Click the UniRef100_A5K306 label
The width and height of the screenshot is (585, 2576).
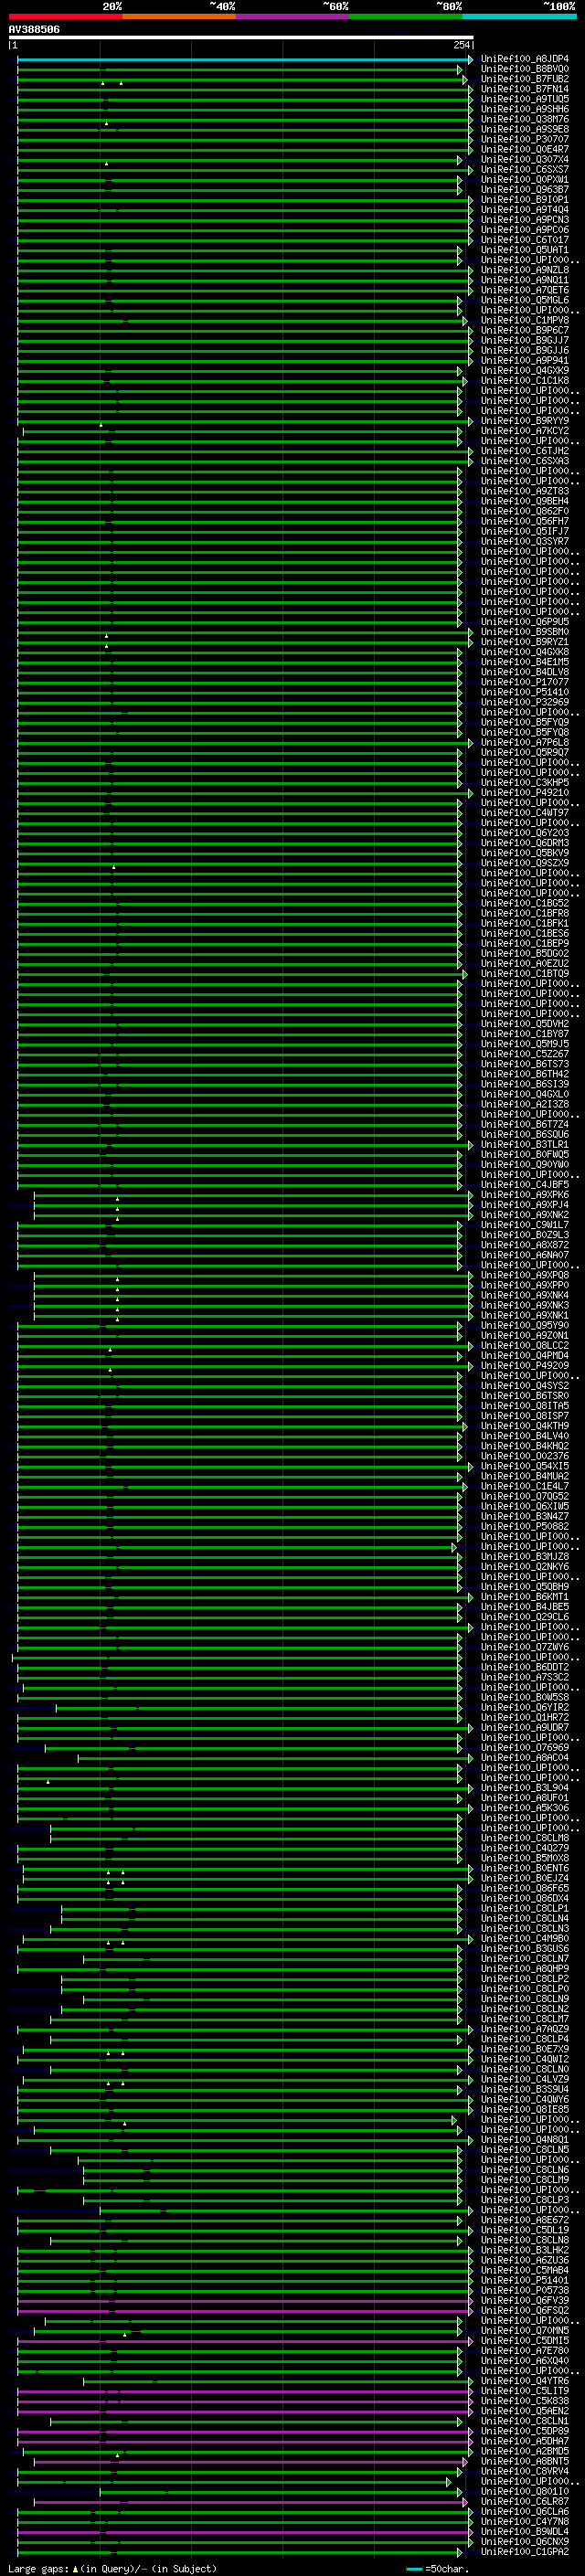[x=525, y=1808]
